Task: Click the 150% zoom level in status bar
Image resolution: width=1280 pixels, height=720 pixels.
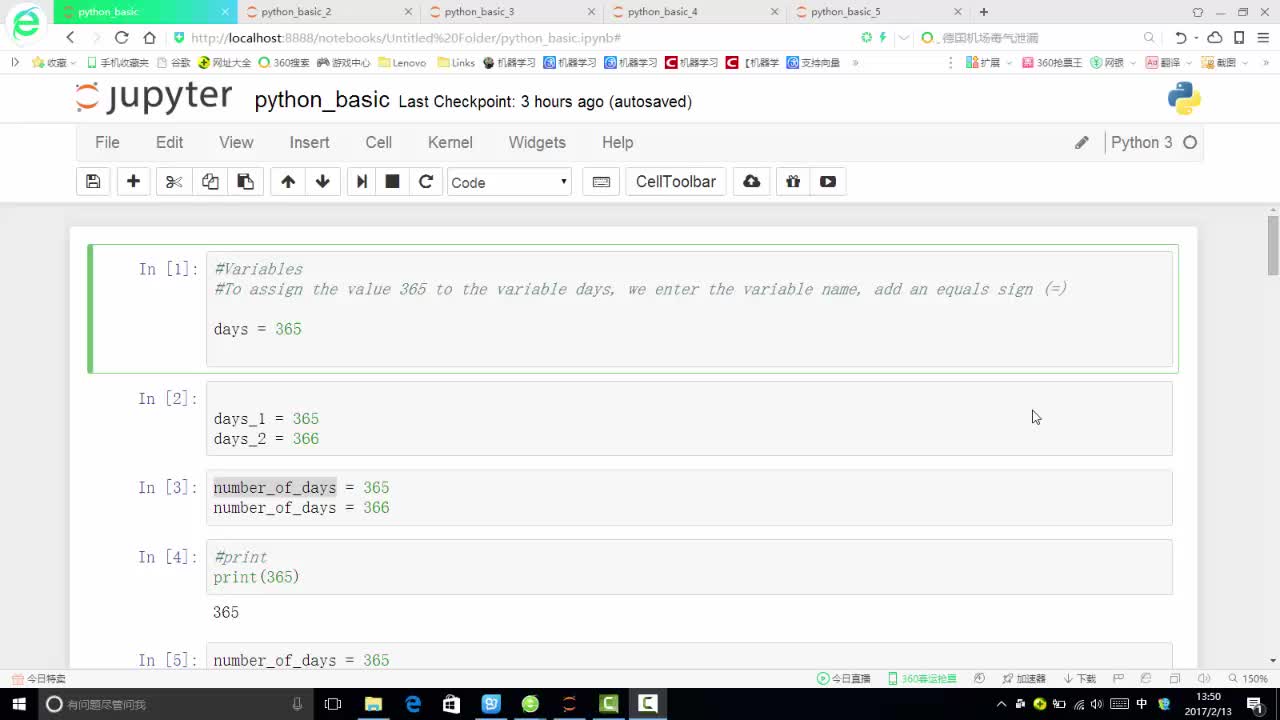Action: (x=1248, y=678)
